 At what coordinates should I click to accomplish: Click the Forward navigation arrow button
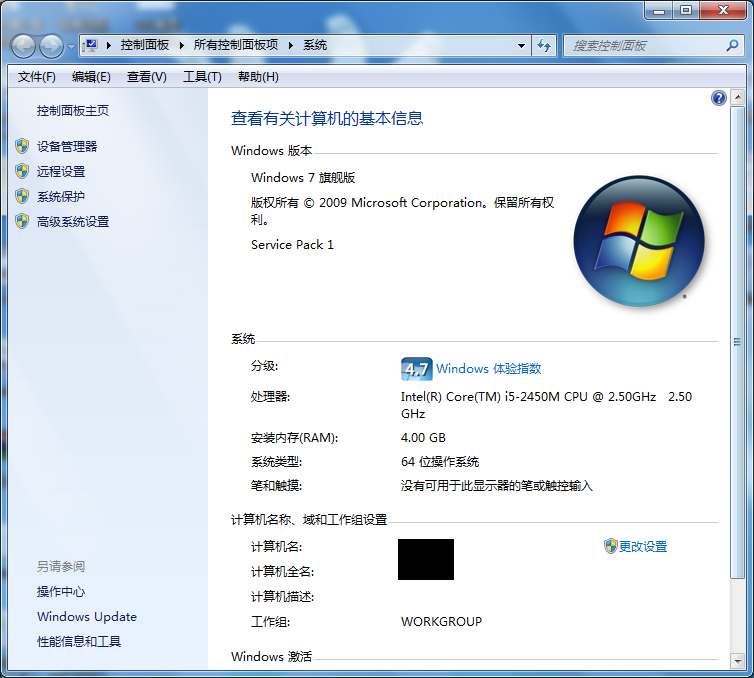pos(51,46)
